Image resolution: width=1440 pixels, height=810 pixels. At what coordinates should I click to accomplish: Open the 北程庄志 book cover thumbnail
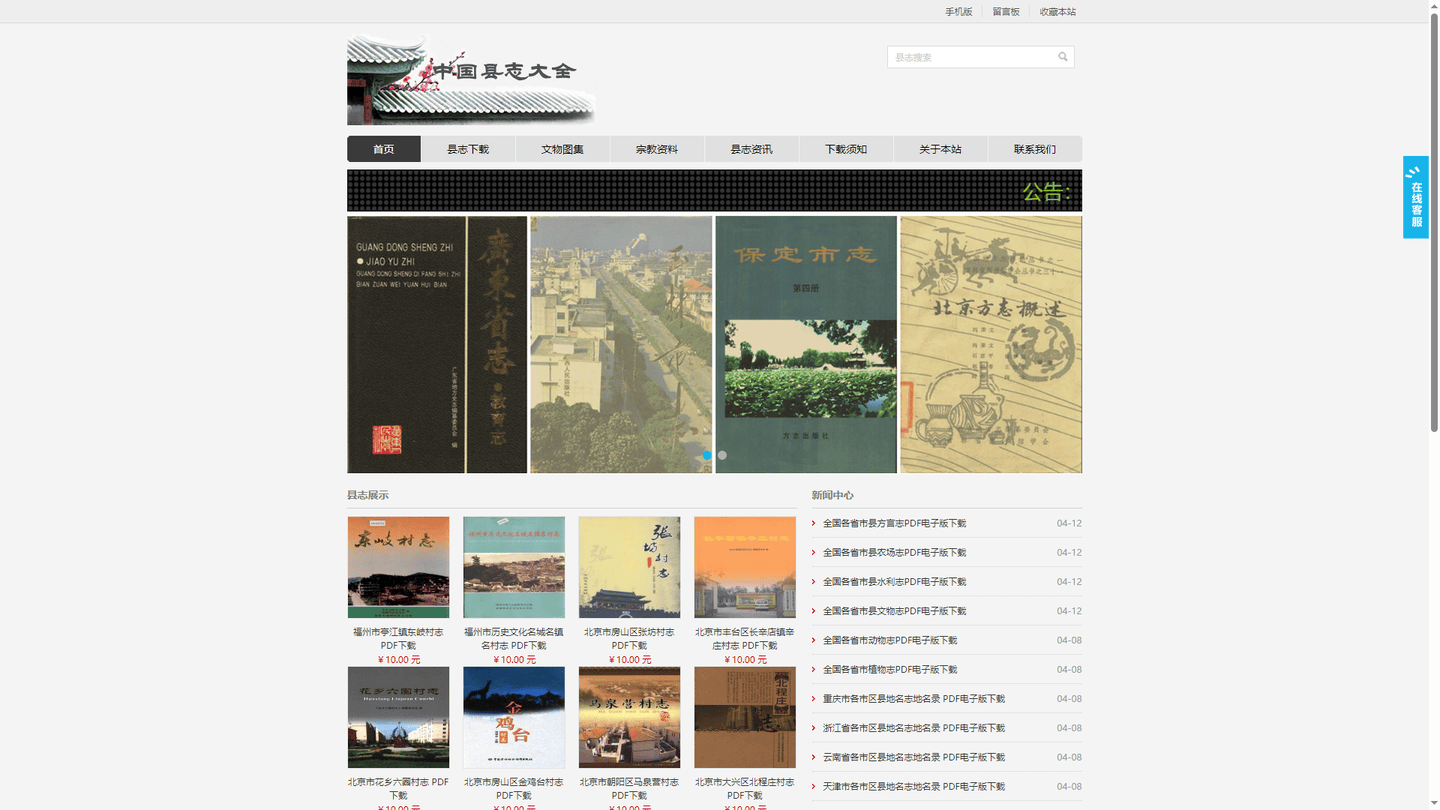pyautogui.click(x=745, y=718)
